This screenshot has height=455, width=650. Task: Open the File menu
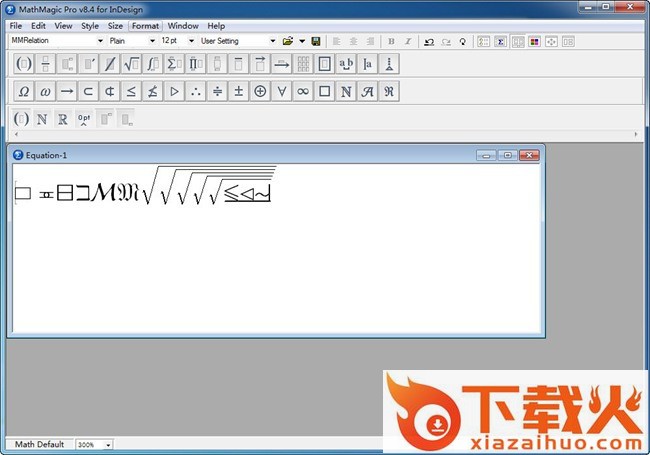16,26
